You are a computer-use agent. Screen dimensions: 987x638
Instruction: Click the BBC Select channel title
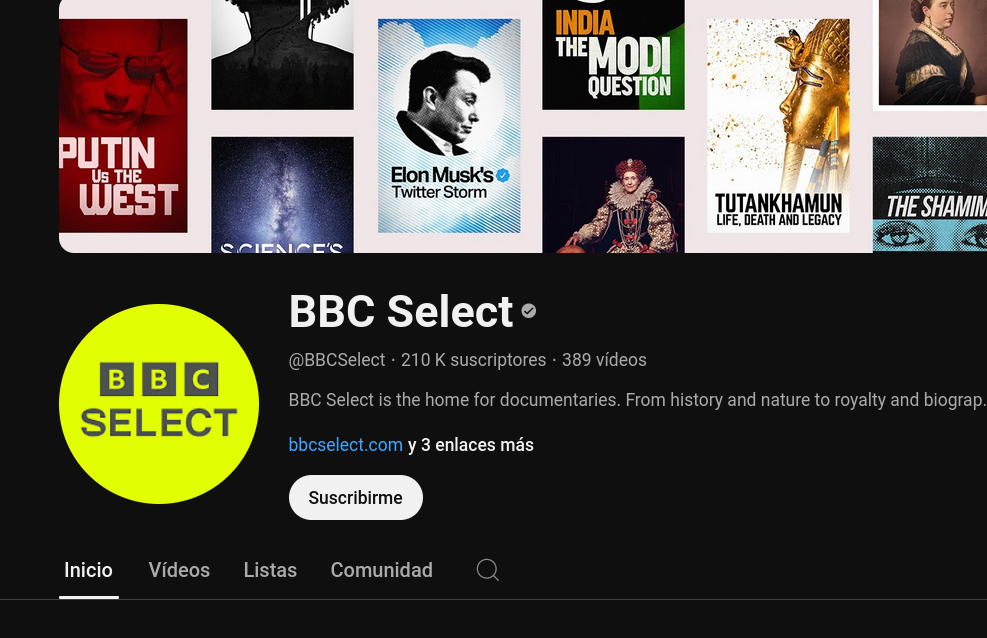pos(400,312)
